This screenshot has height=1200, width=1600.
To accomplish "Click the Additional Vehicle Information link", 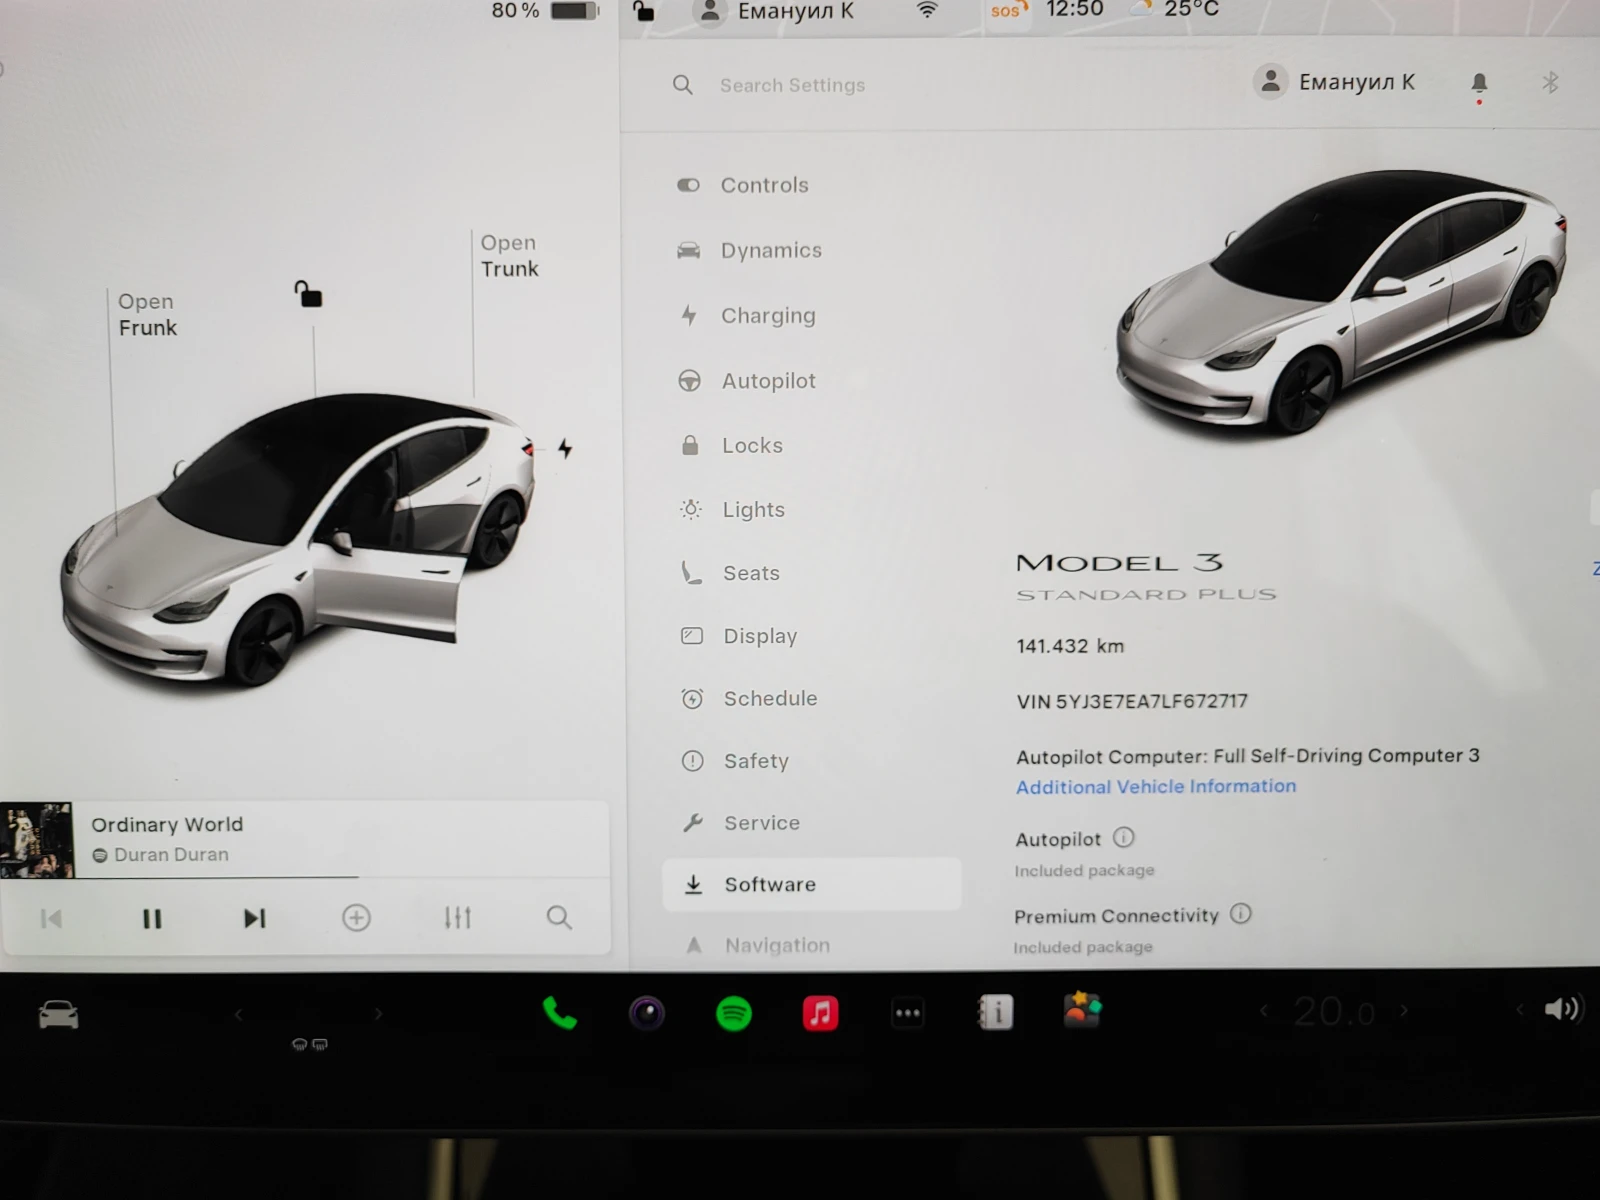I will click(x=1155, y=787).
